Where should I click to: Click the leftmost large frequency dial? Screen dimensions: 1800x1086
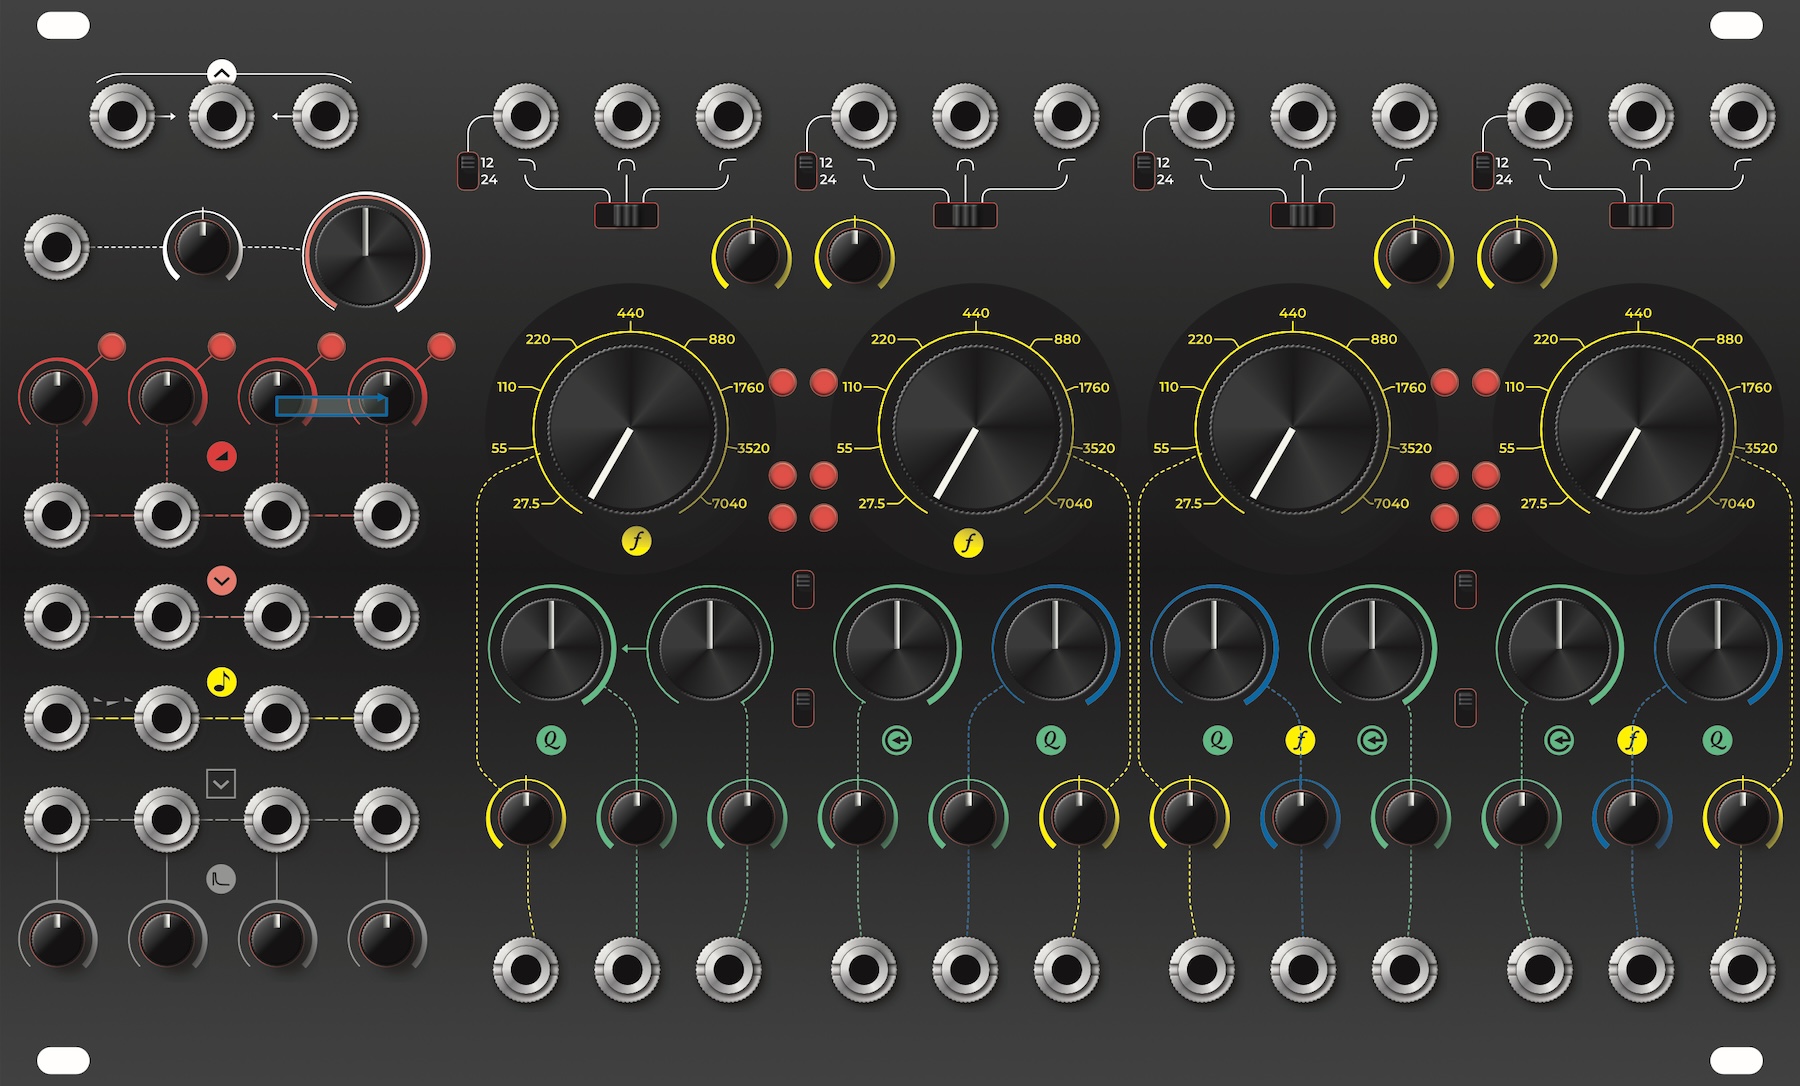coord(631,428)
